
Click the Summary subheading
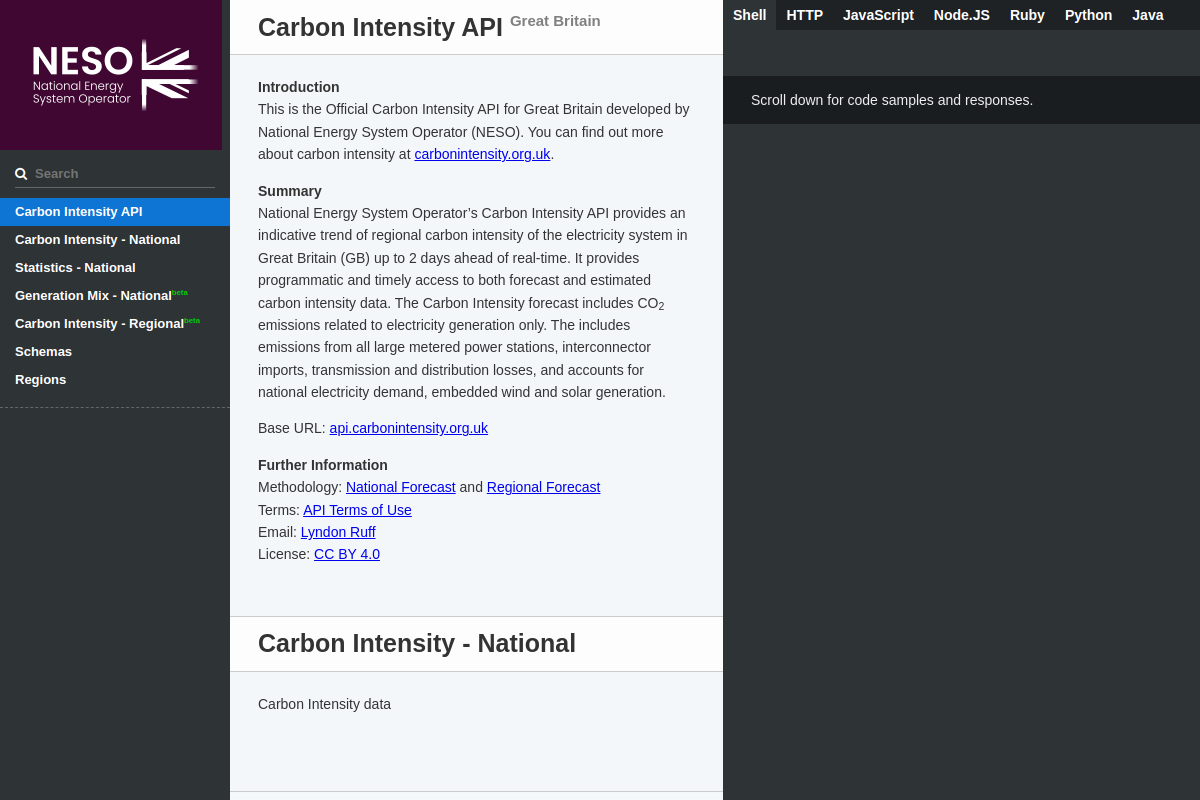click(x=290, y=191)
